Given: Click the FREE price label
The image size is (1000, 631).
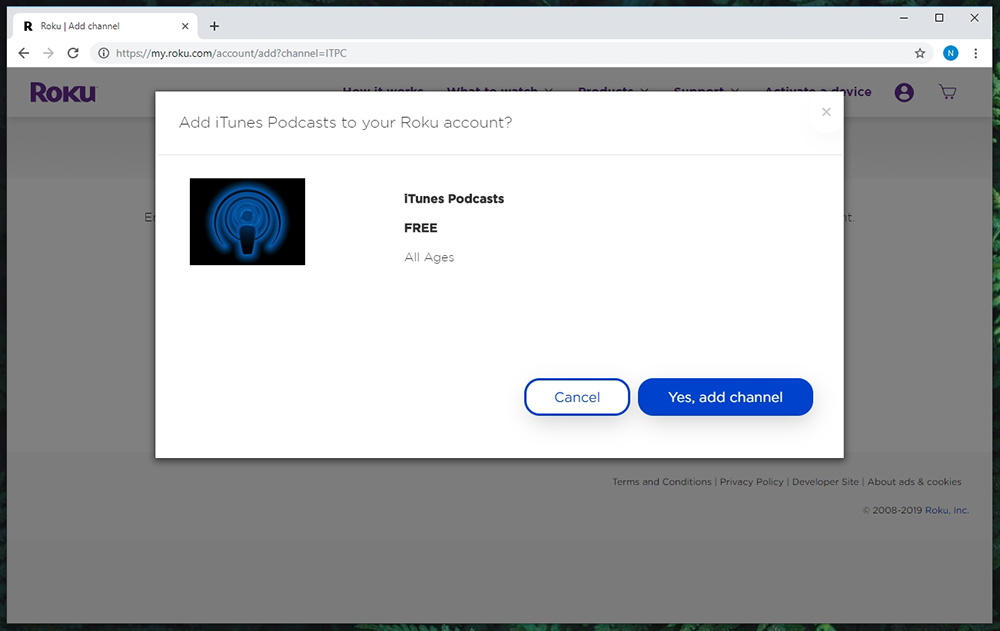Looking at the screenshot, I should coord(421,228).
